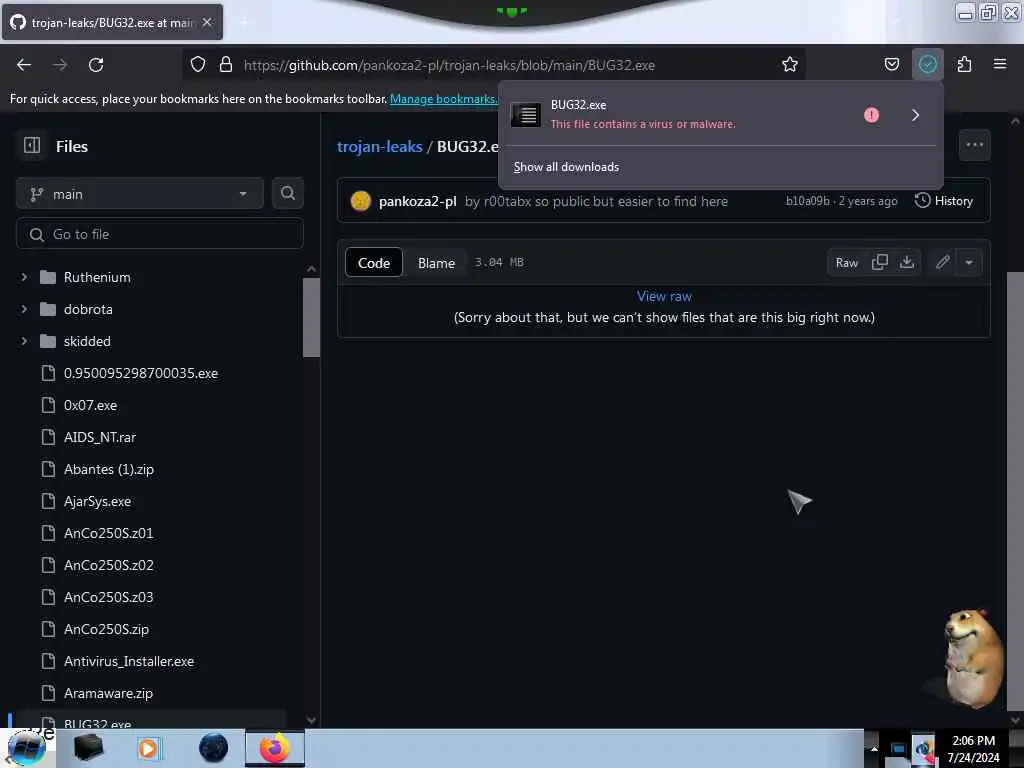Click the padlock site security icon
The image size is (1024, 768).
(x=226, y=64)
